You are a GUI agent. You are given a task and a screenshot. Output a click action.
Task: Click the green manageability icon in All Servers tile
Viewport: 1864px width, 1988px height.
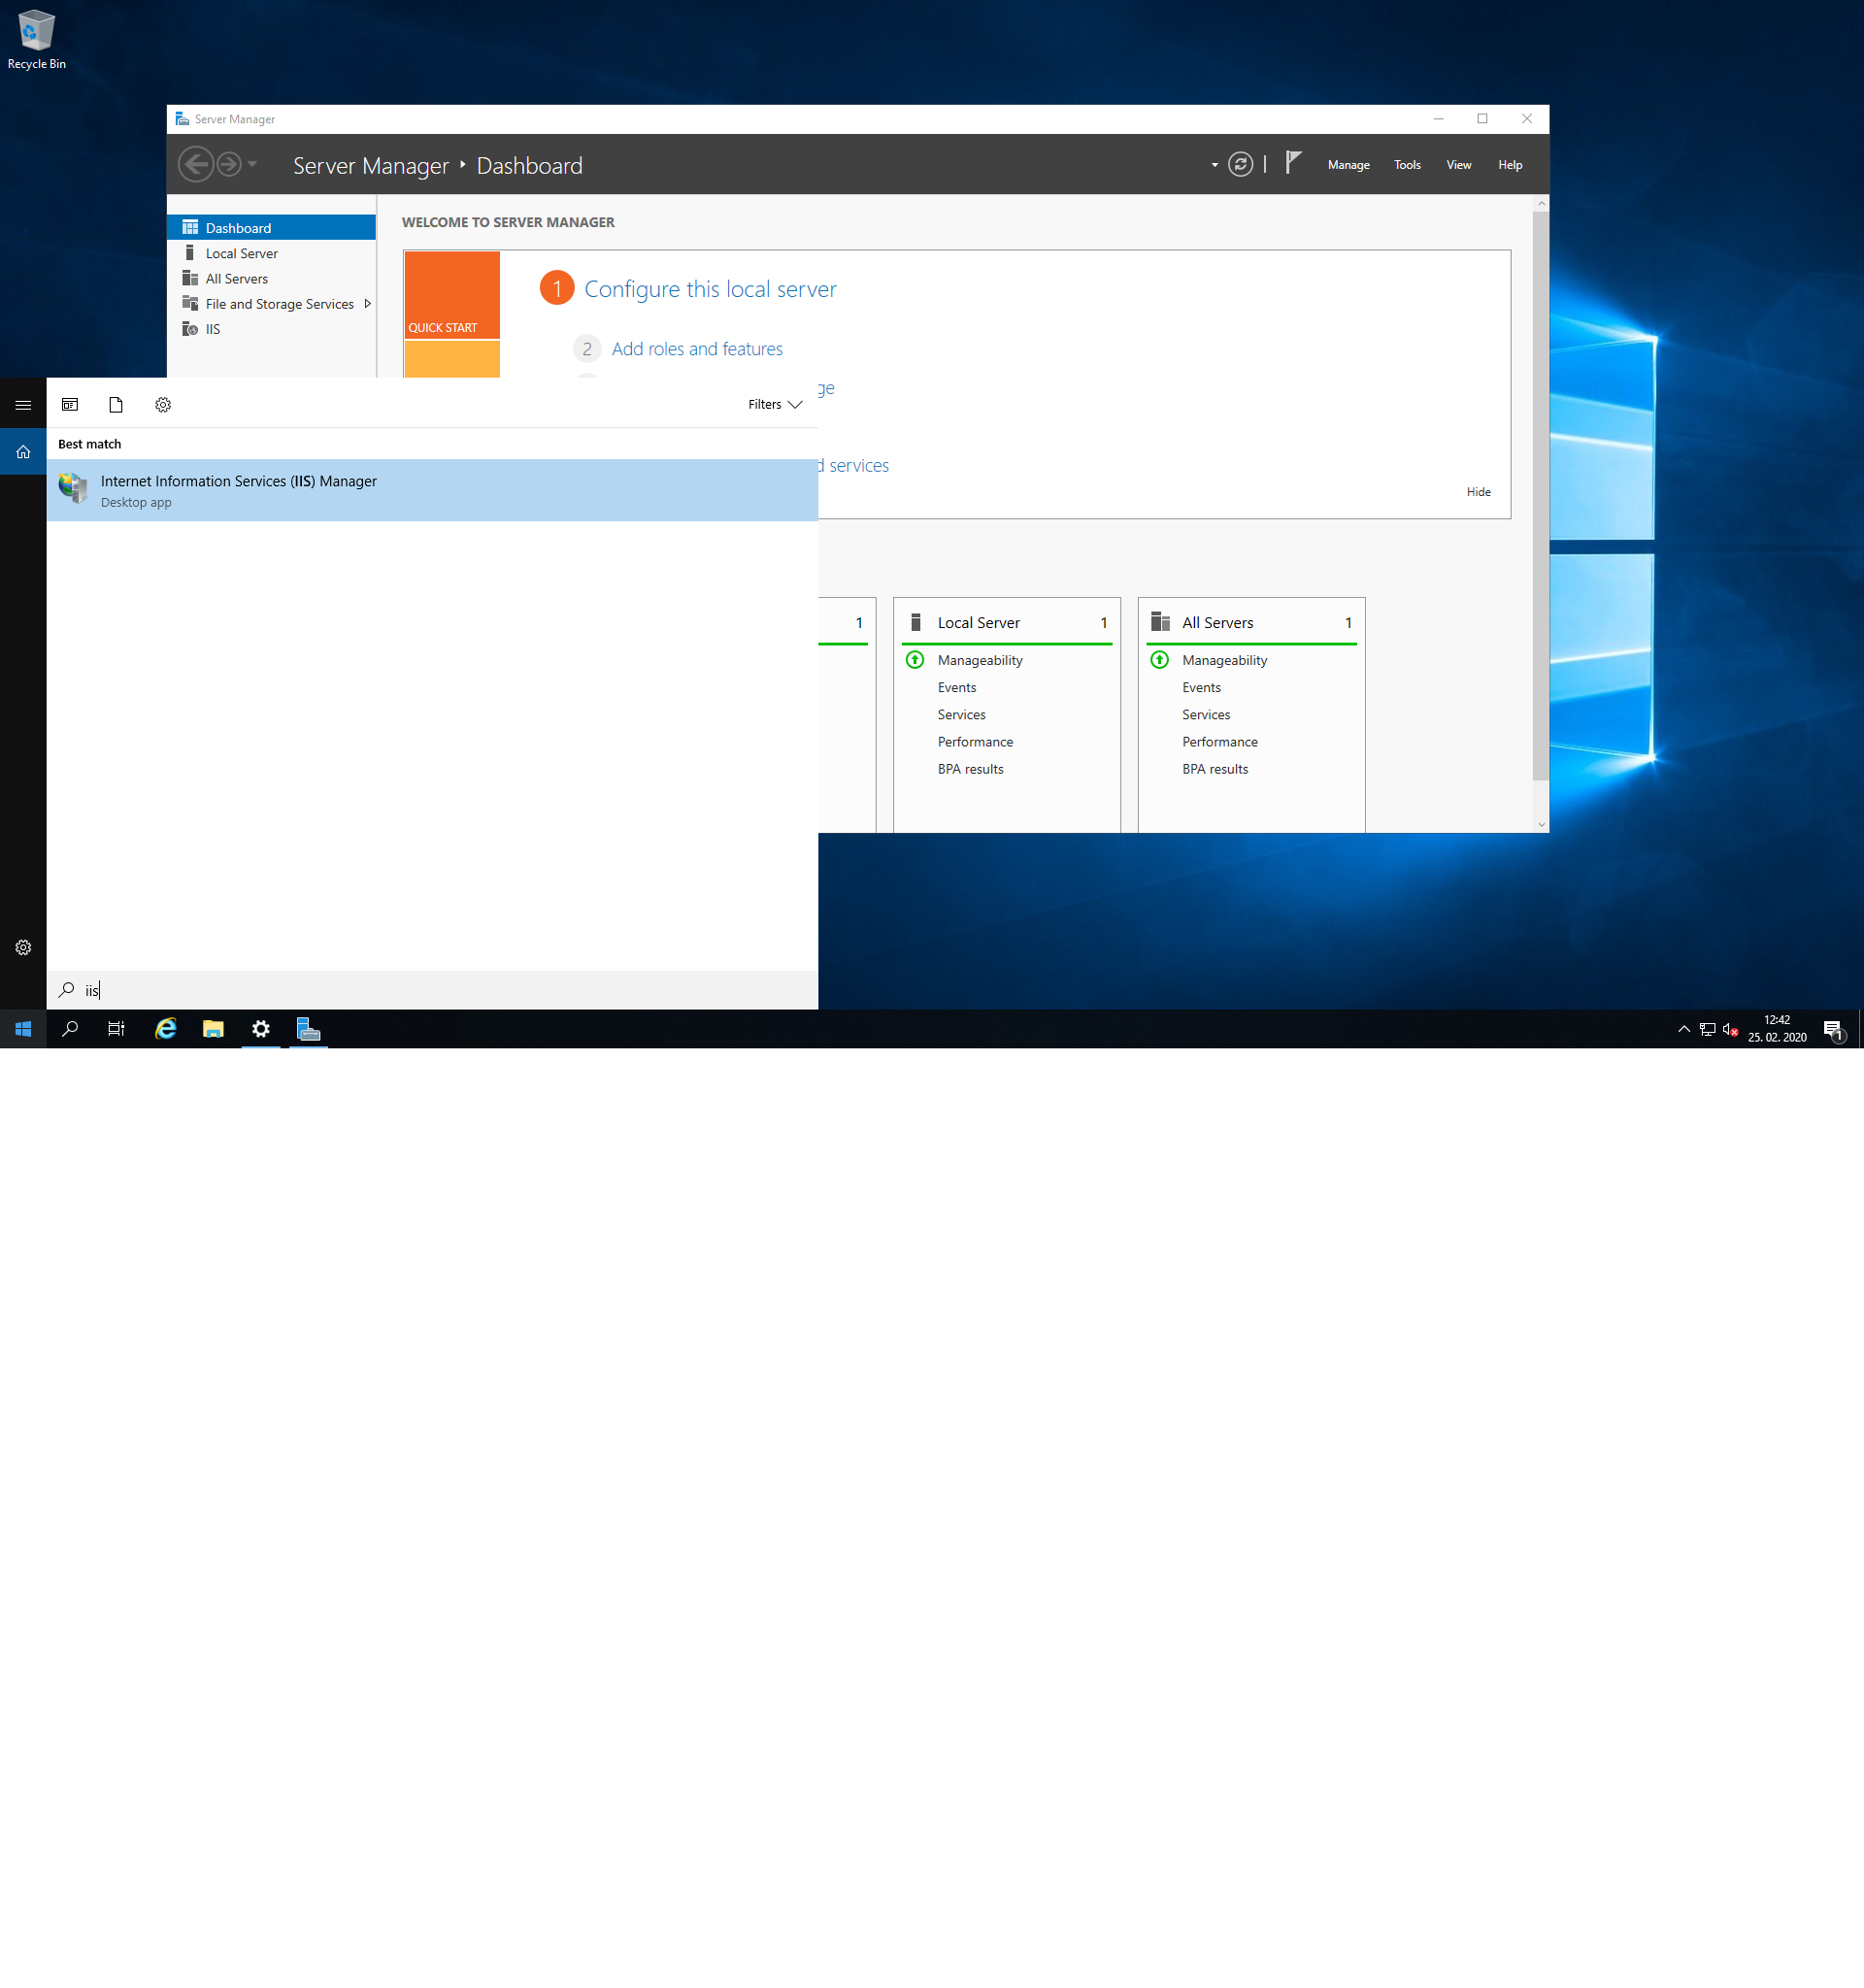1159,659
